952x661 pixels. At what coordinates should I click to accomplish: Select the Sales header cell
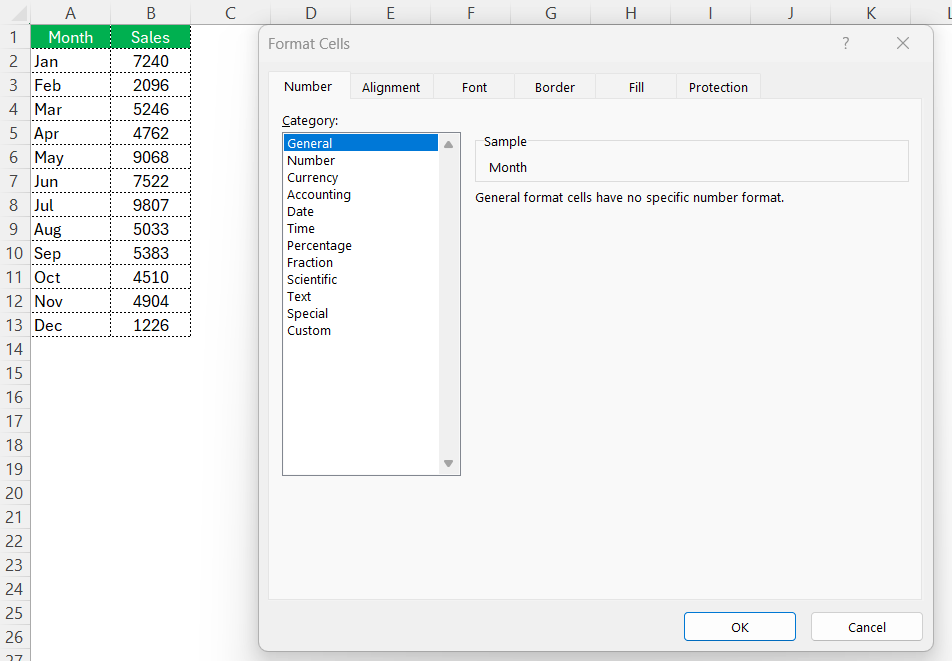[x=151, y=37]
